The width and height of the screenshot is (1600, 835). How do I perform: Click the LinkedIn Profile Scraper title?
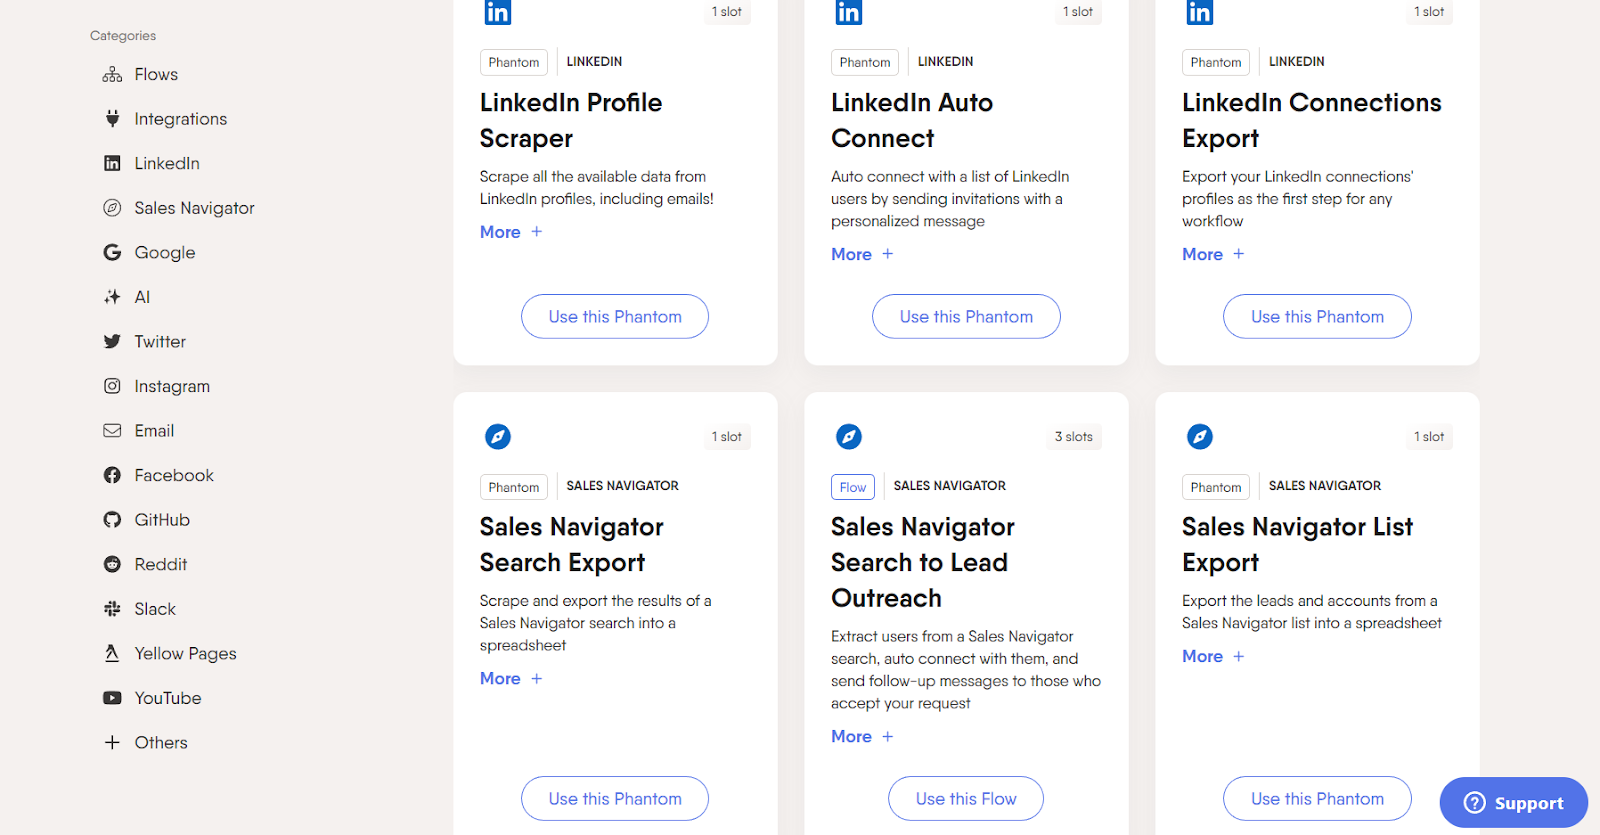click(x=571, y=121)
